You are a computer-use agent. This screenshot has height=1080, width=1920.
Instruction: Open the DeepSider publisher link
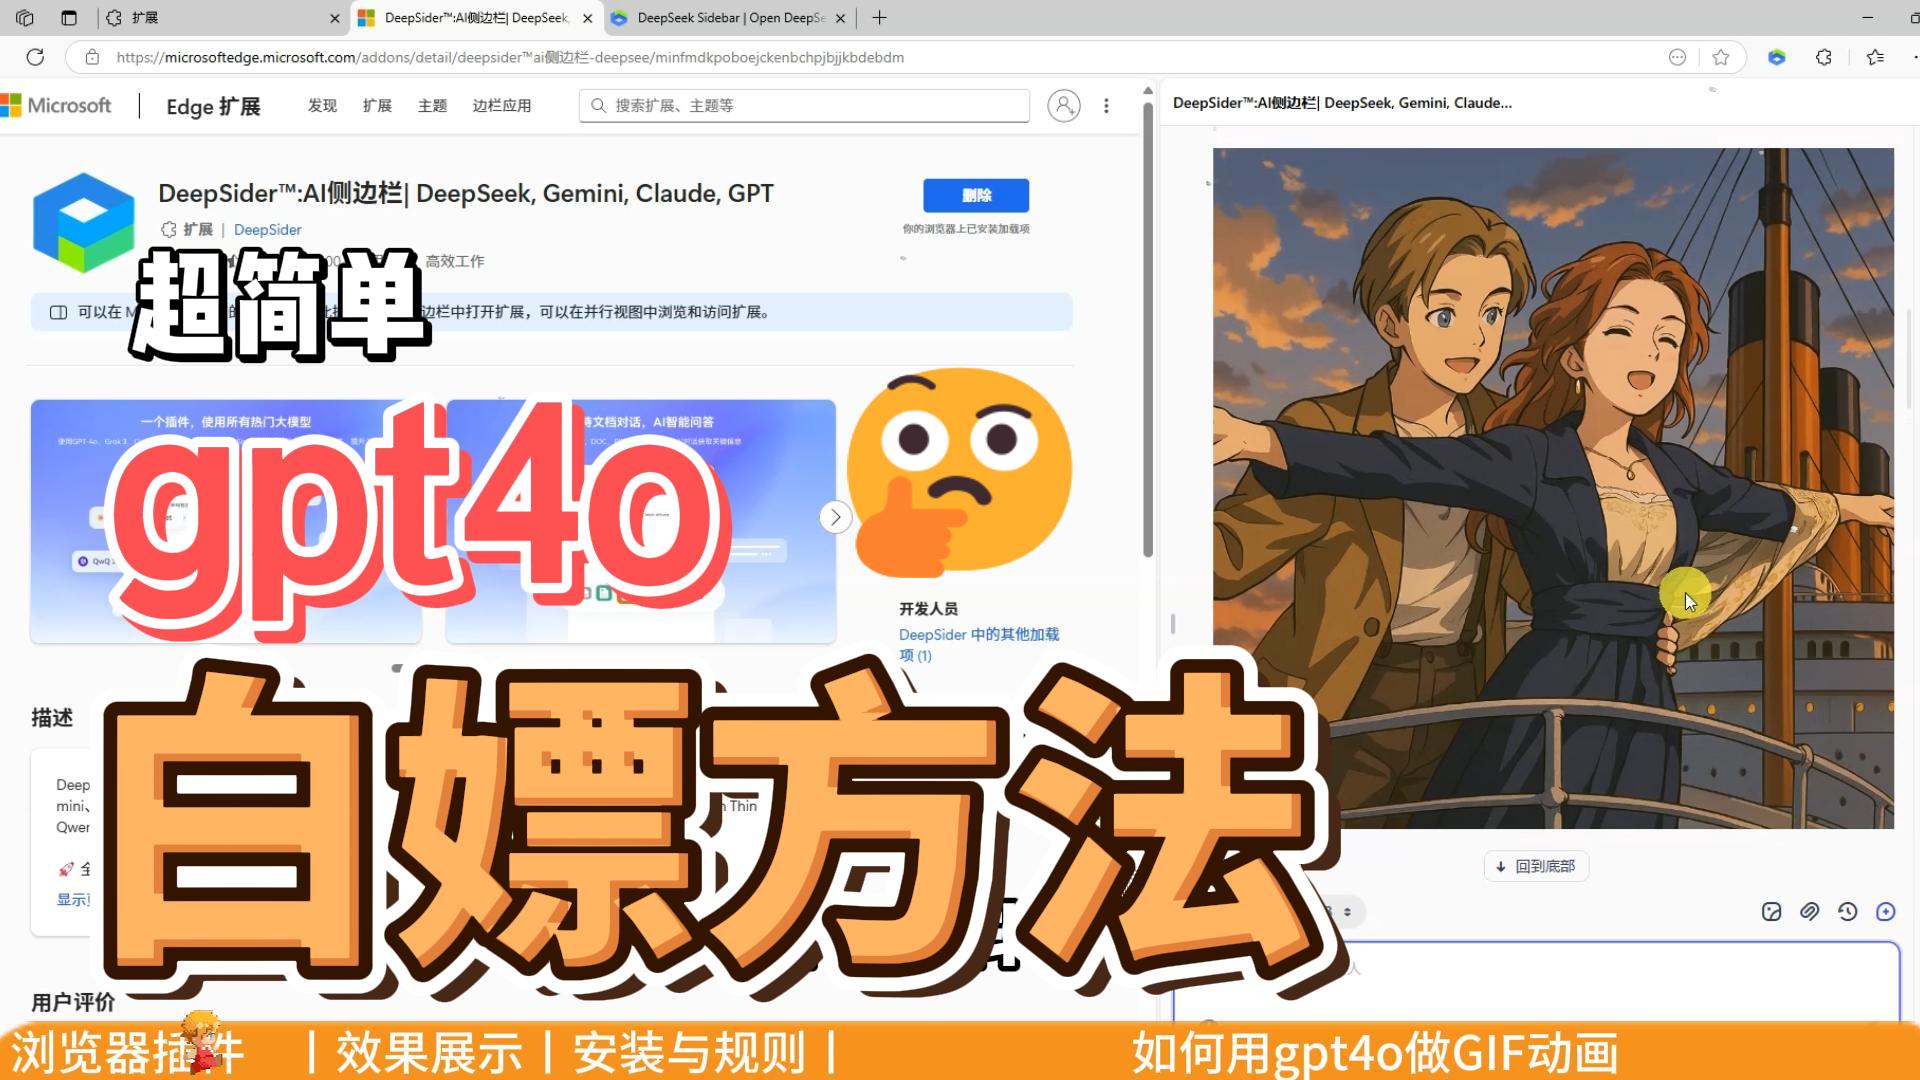click(x=267, y=229)
